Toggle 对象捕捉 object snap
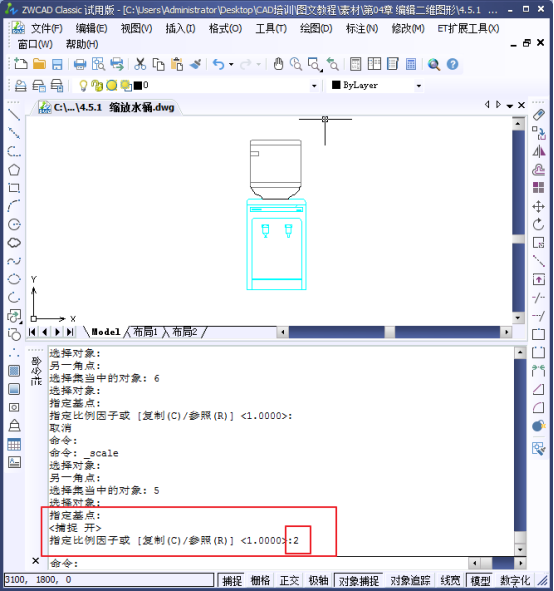This screenshot has width=554, height=591. pyautogui.click(x=359, y=580)
